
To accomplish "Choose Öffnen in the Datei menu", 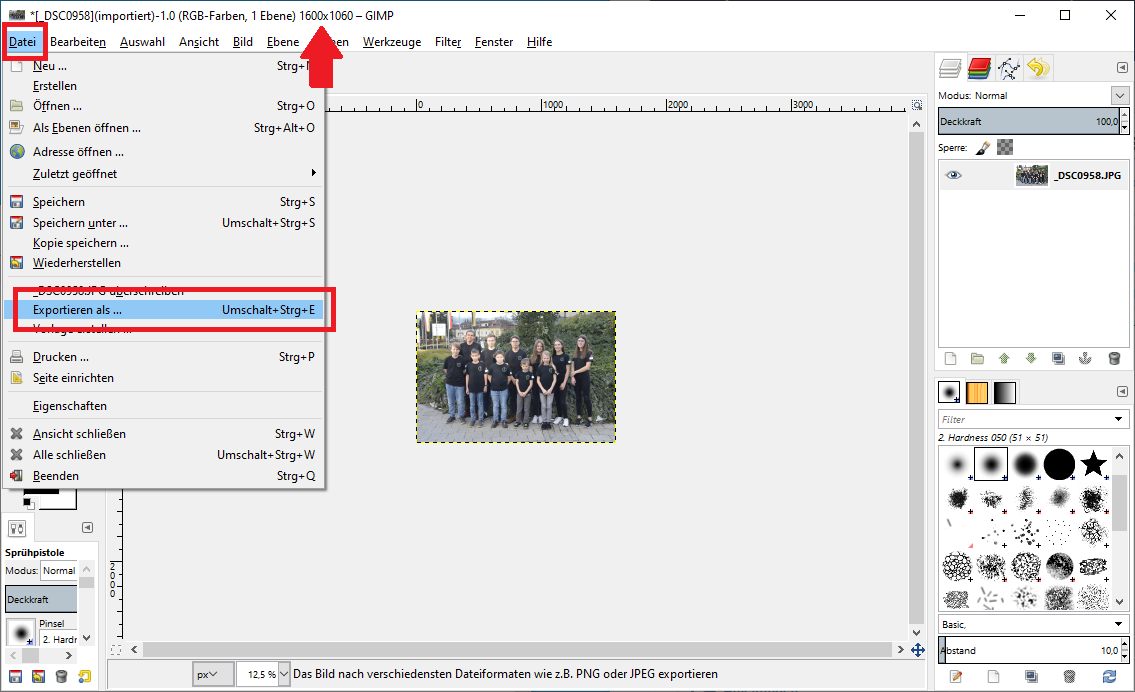I will tap(164, 106).
